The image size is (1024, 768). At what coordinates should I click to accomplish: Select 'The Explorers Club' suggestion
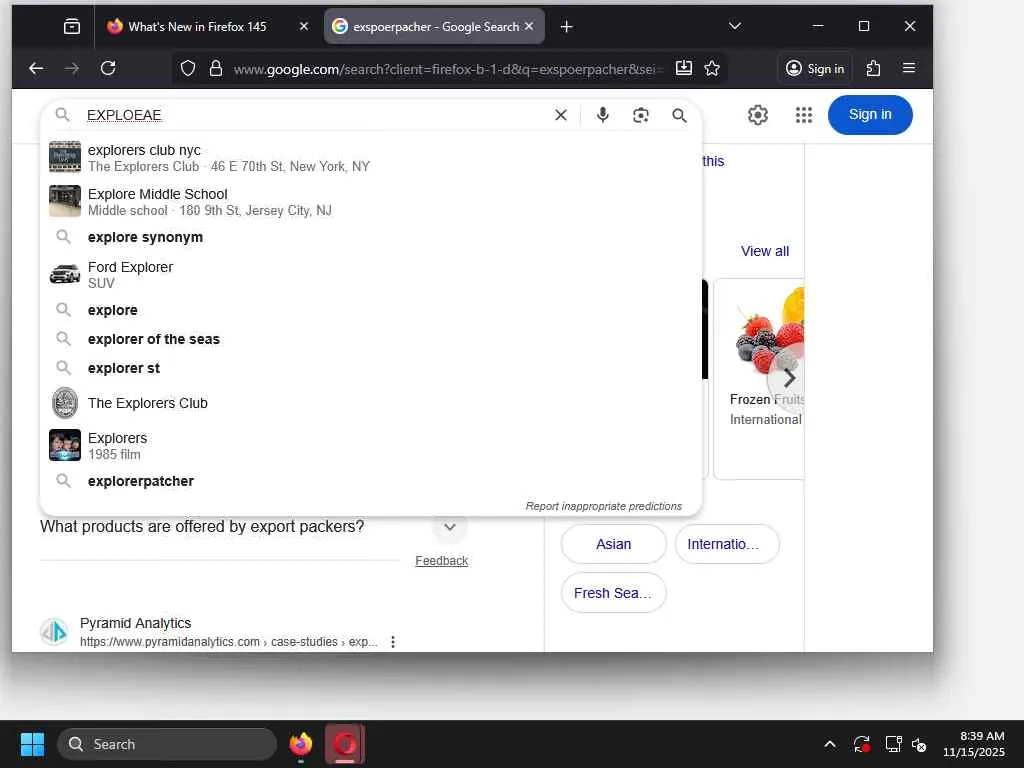coord(371,403)
